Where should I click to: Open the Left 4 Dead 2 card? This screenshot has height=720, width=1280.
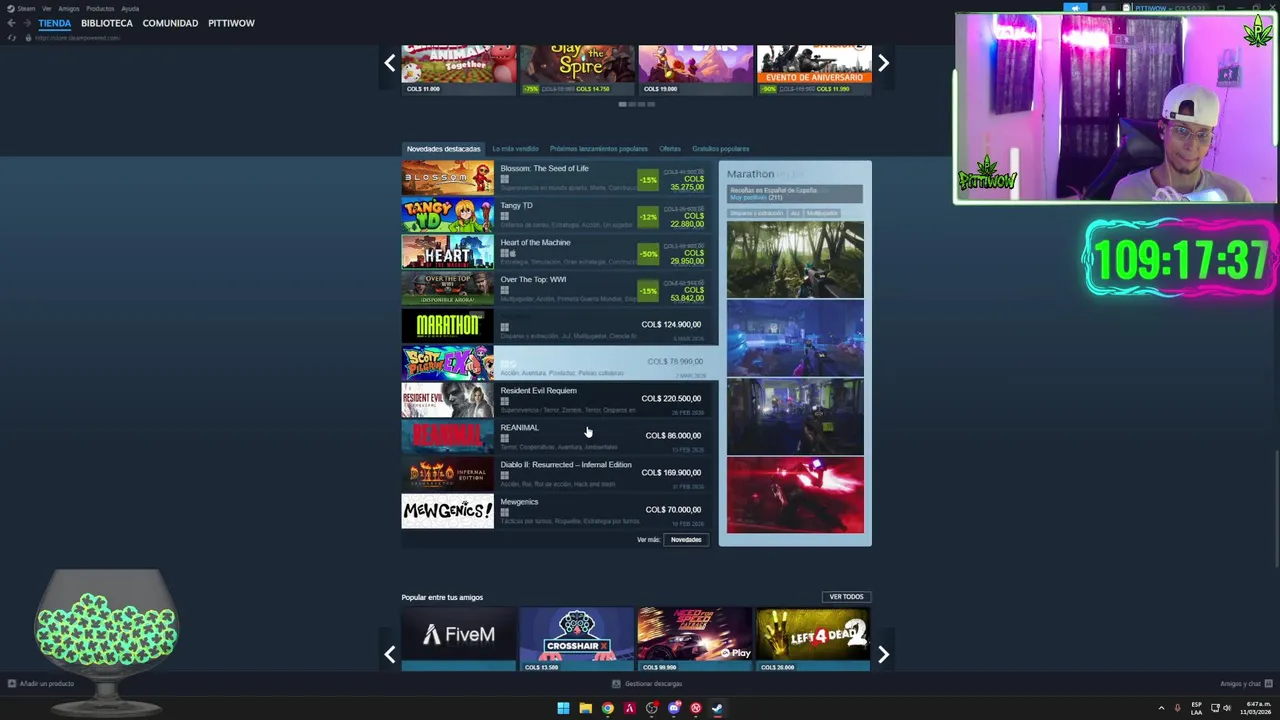tap(813, 639)
